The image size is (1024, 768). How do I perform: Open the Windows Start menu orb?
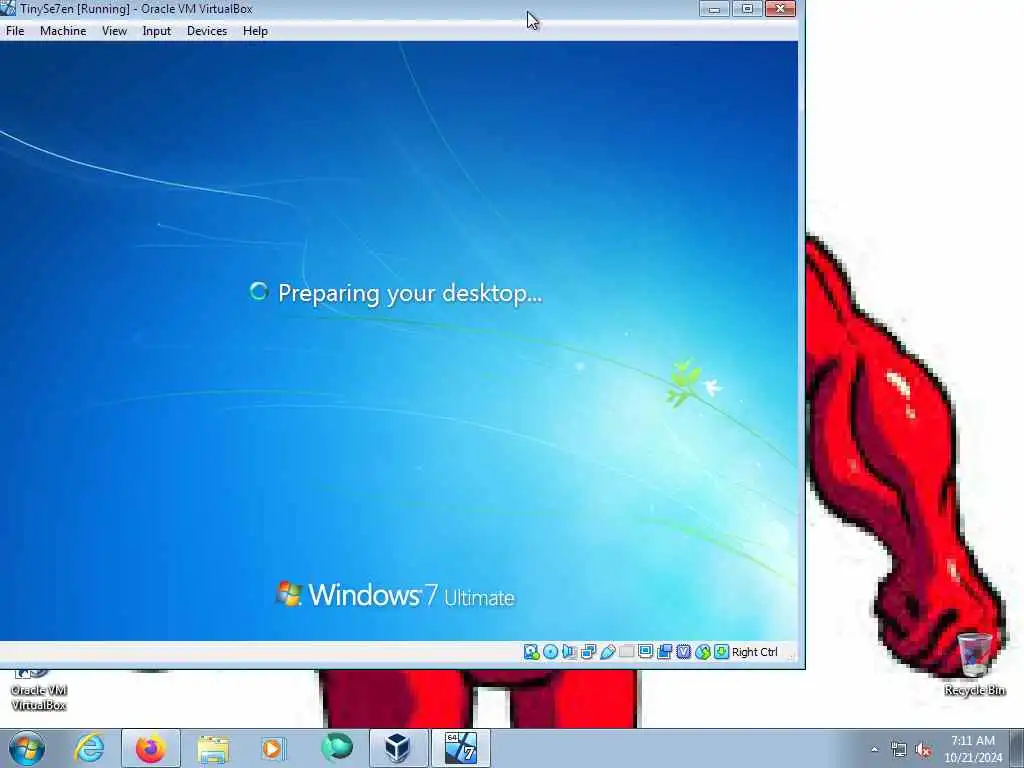click(x=27, y=748)
